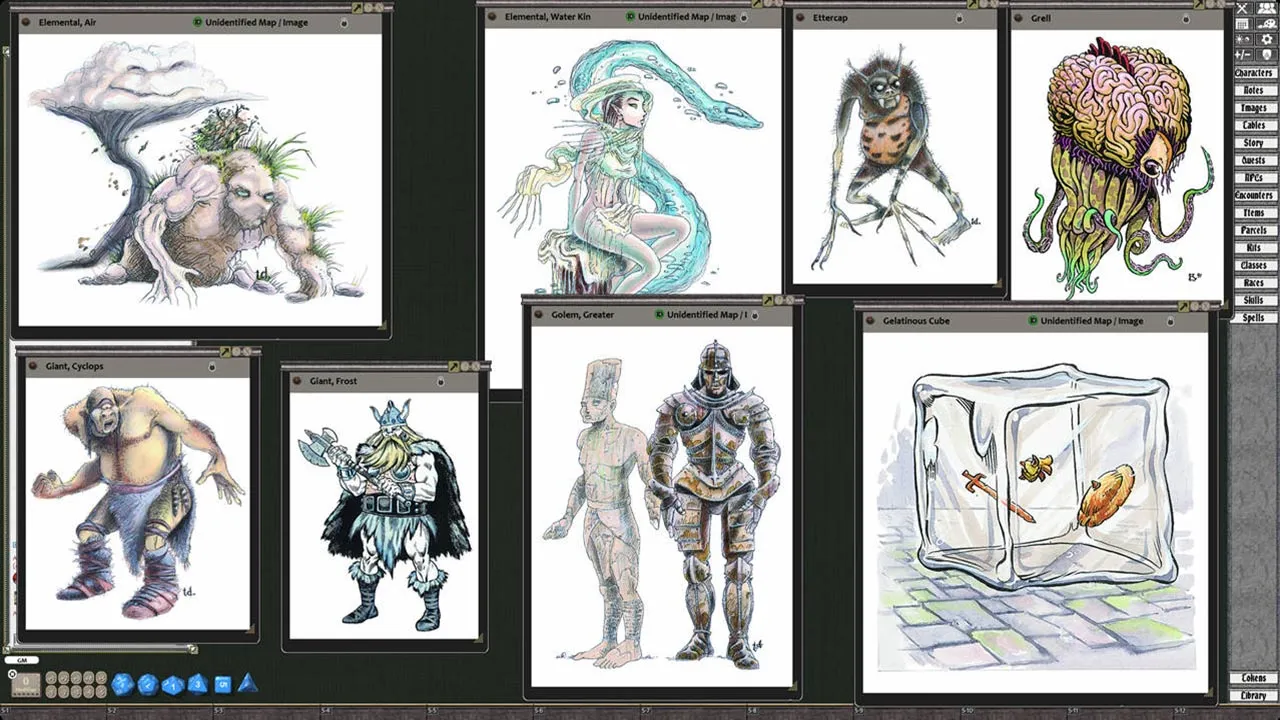The width and height of the screenshot is (1280, 720).
Task: Click the link icon left of 'Giant, Cyclops'
Action: [x=34, y=366]
